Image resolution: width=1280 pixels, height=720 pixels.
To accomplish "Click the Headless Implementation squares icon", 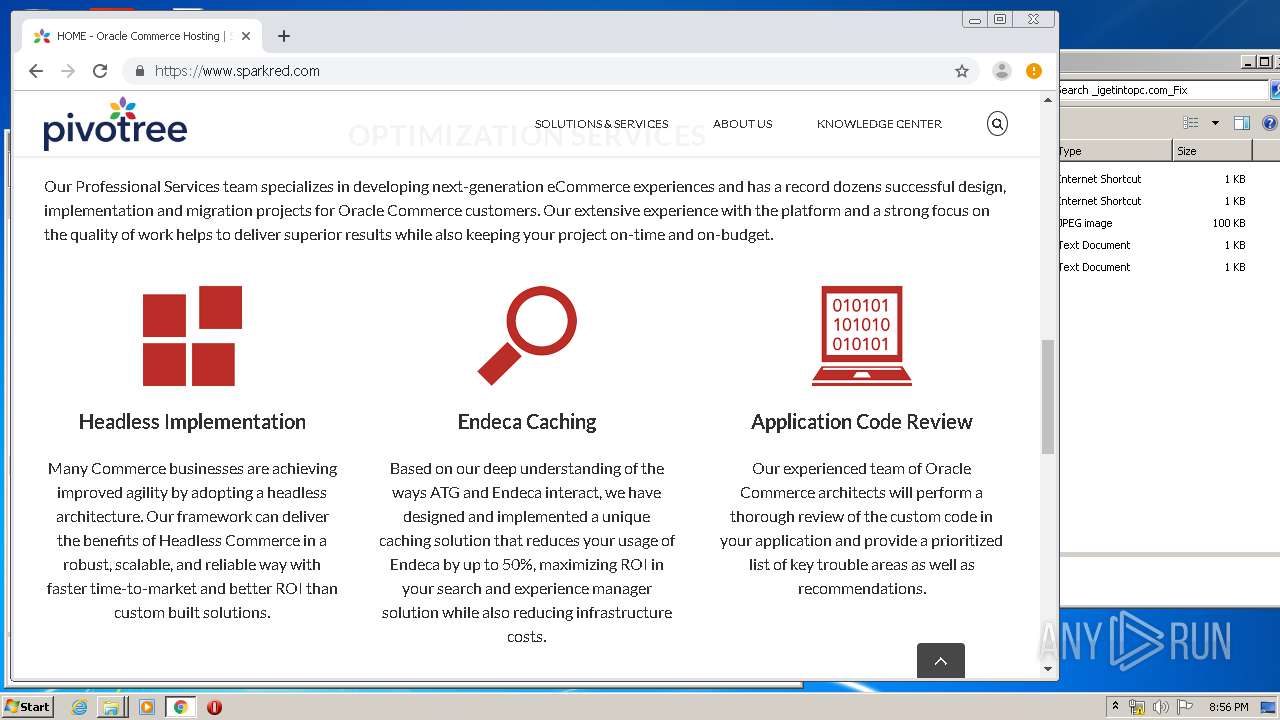I will (x=192, y=336).
